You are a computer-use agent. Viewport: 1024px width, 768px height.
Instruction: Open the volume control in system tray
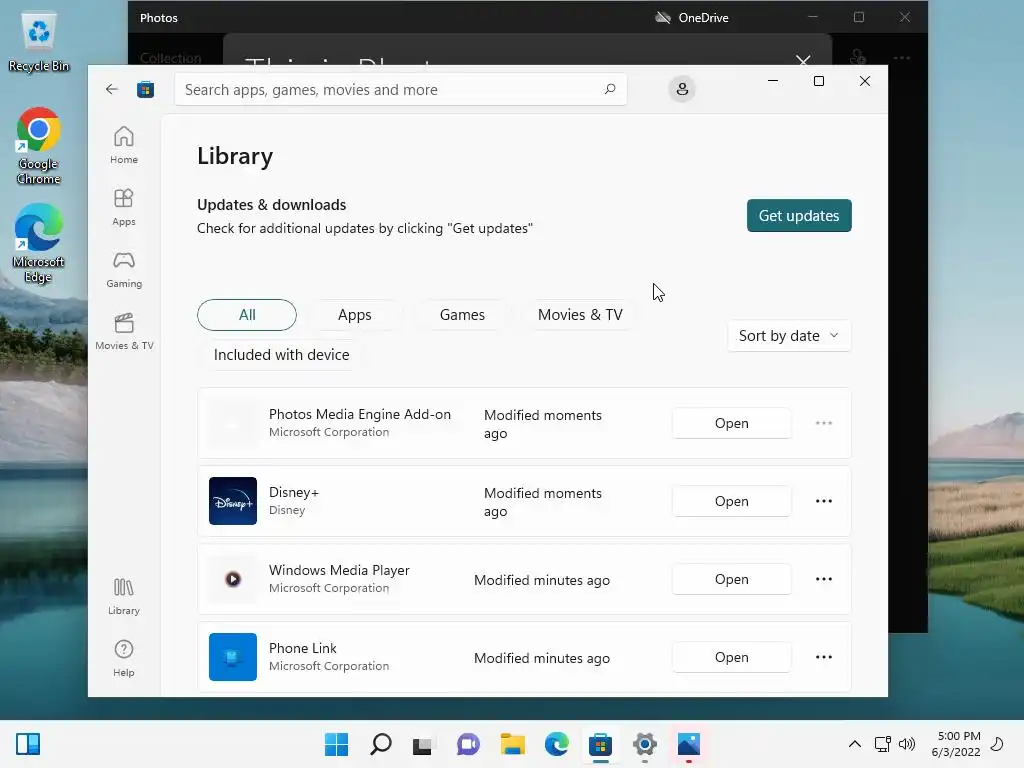click(x=907, y=744)
